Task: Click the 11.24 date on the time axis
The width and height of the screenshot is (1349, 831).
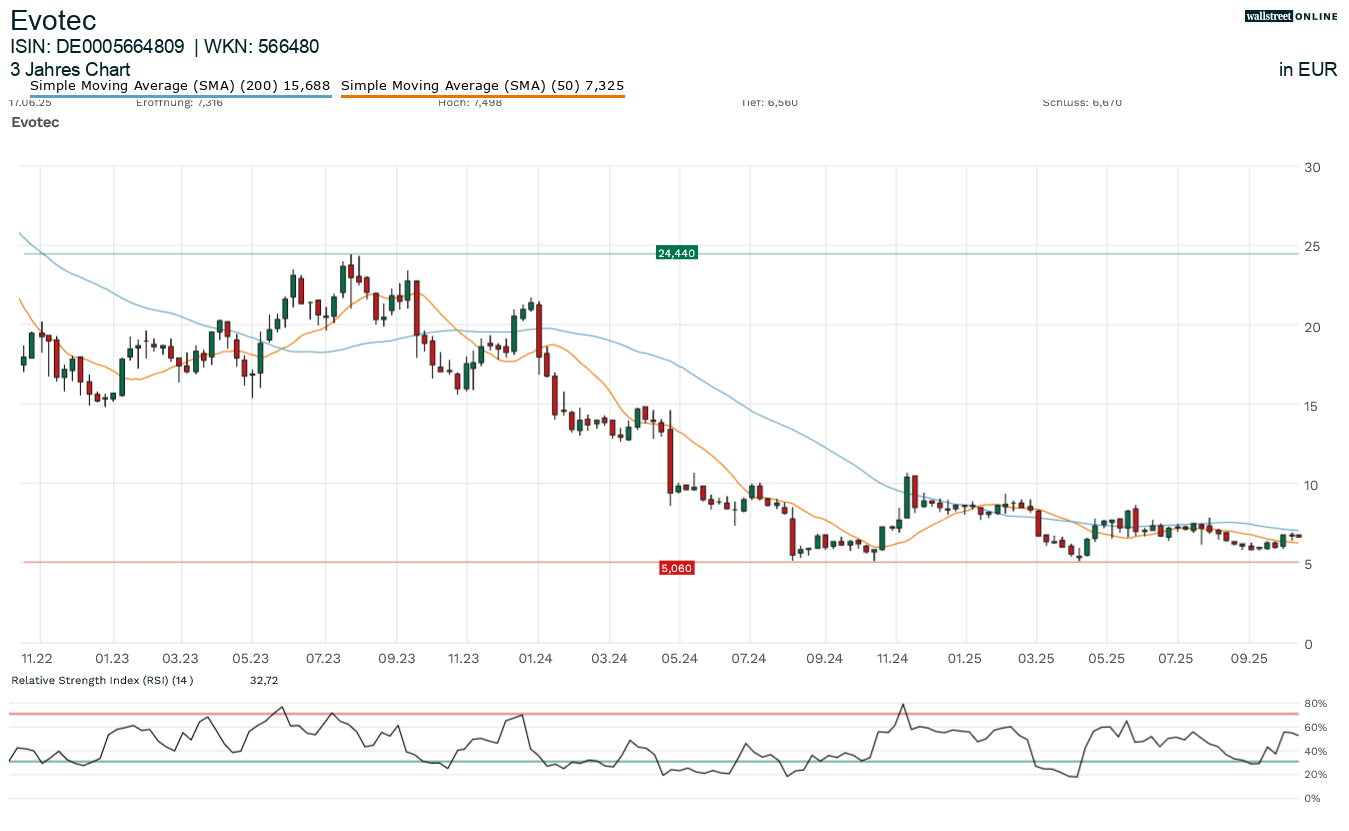Action: click(x=892, y=658)
